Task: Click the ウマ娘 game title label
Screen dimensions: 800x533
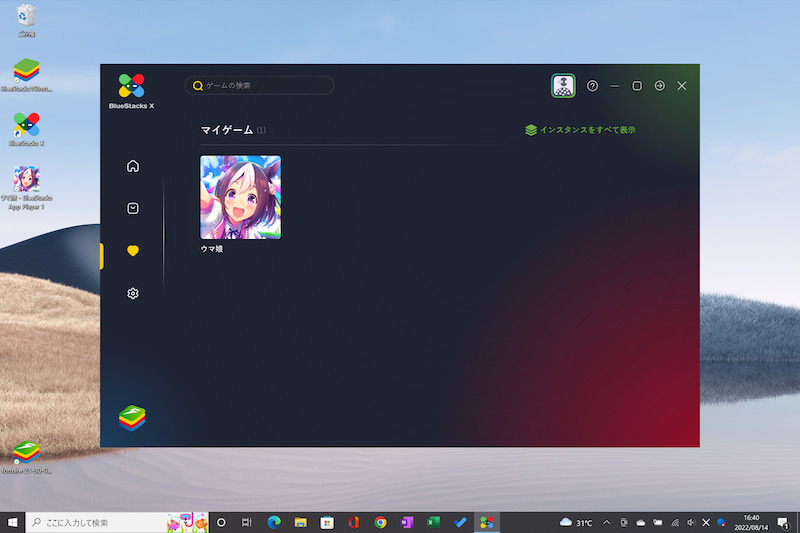Action: (212, 249)
